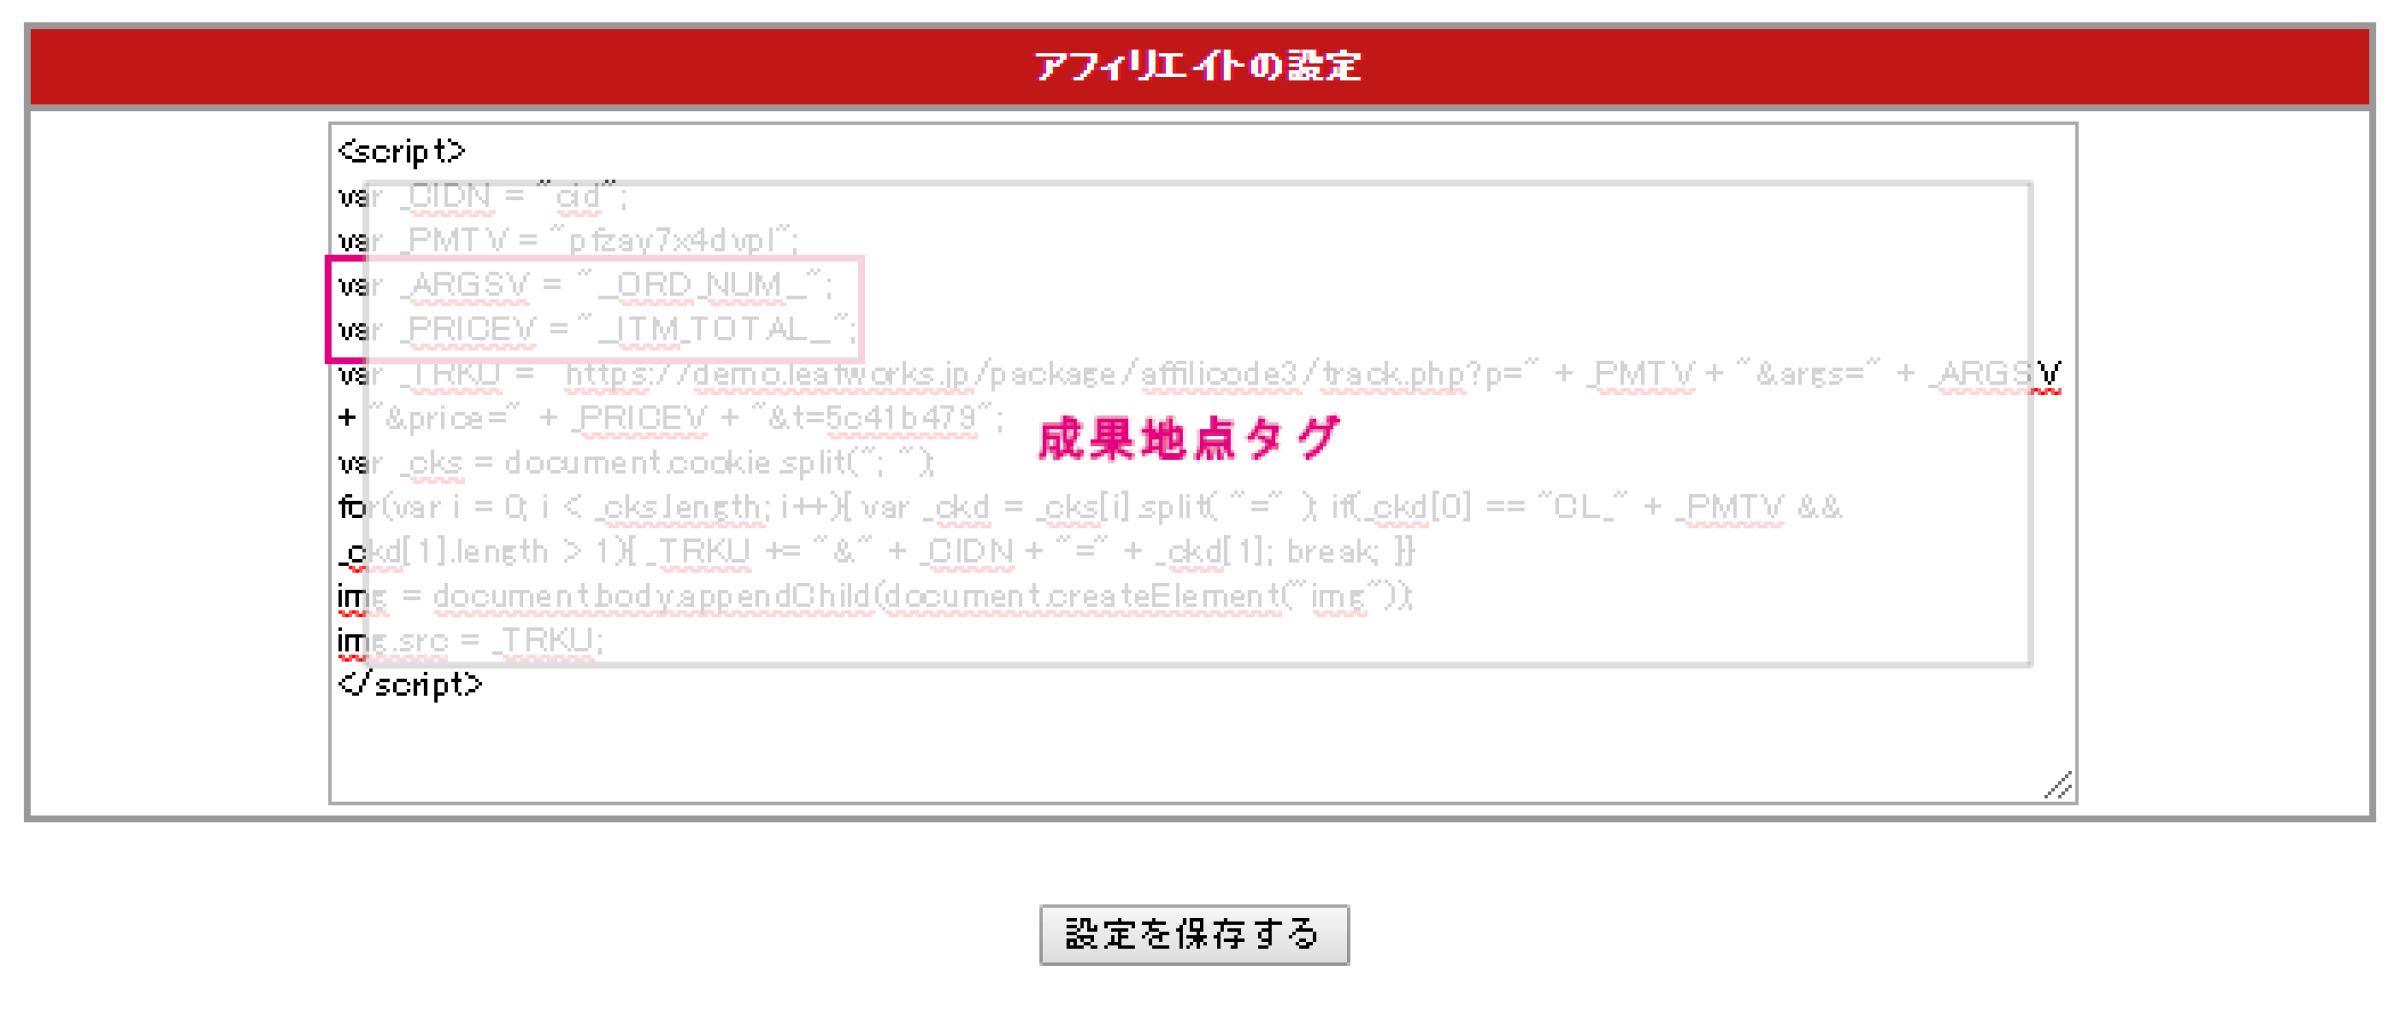Click the var _PMTV code line
This screenshot has height=1024, width=2400.
(x=568, y=240)
